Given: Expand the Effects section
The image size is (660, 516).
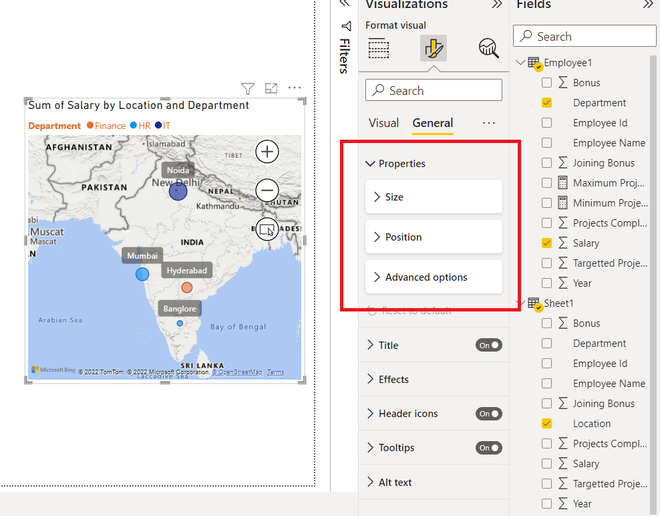Looking at the screenshot, I should [x=370, y=379].
